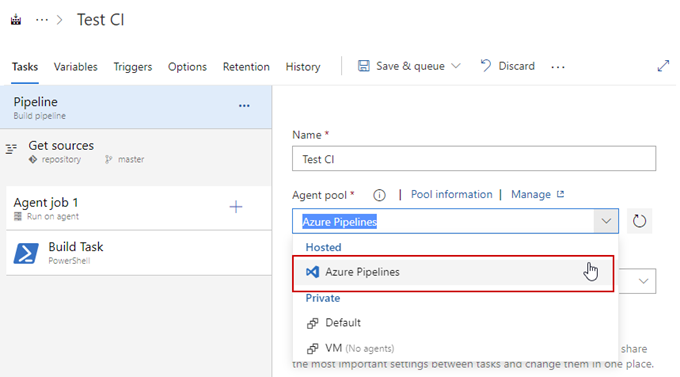Go to the Triggers tab
Screen dimensions: 680x377
133,67
